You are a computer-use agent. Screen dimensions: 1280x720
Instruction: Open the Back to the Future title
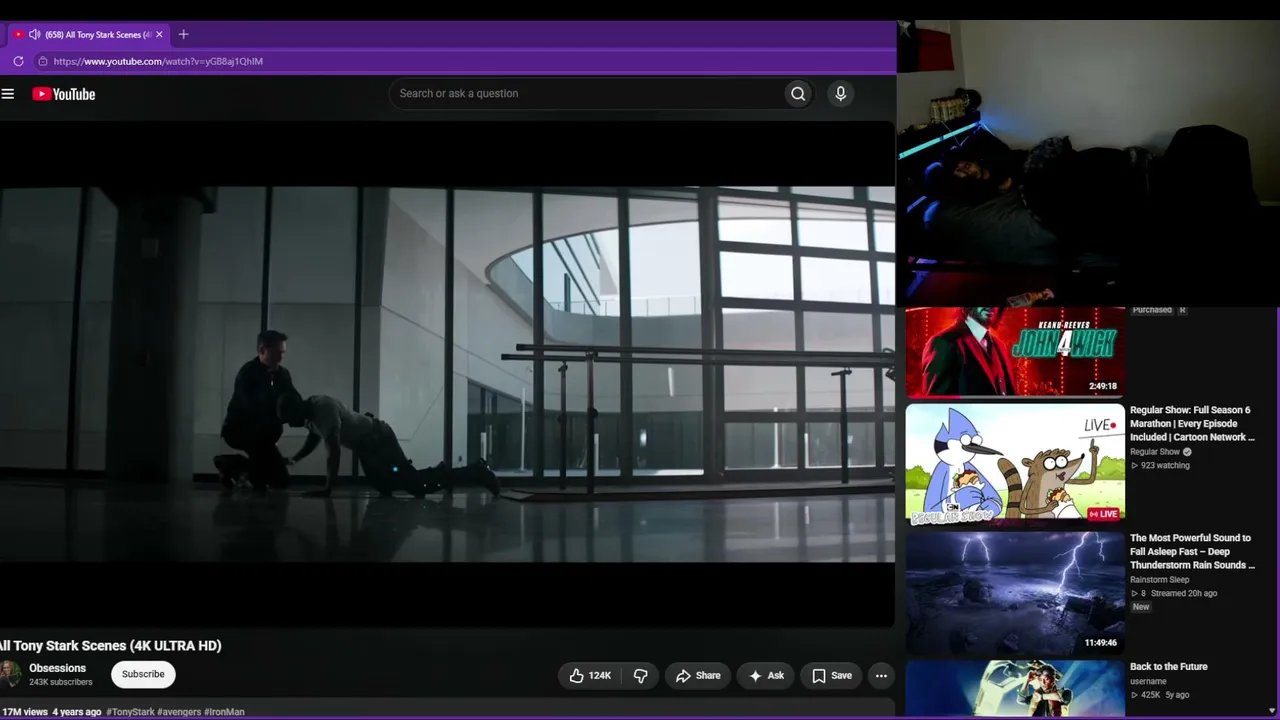[x=1169, y=667]
